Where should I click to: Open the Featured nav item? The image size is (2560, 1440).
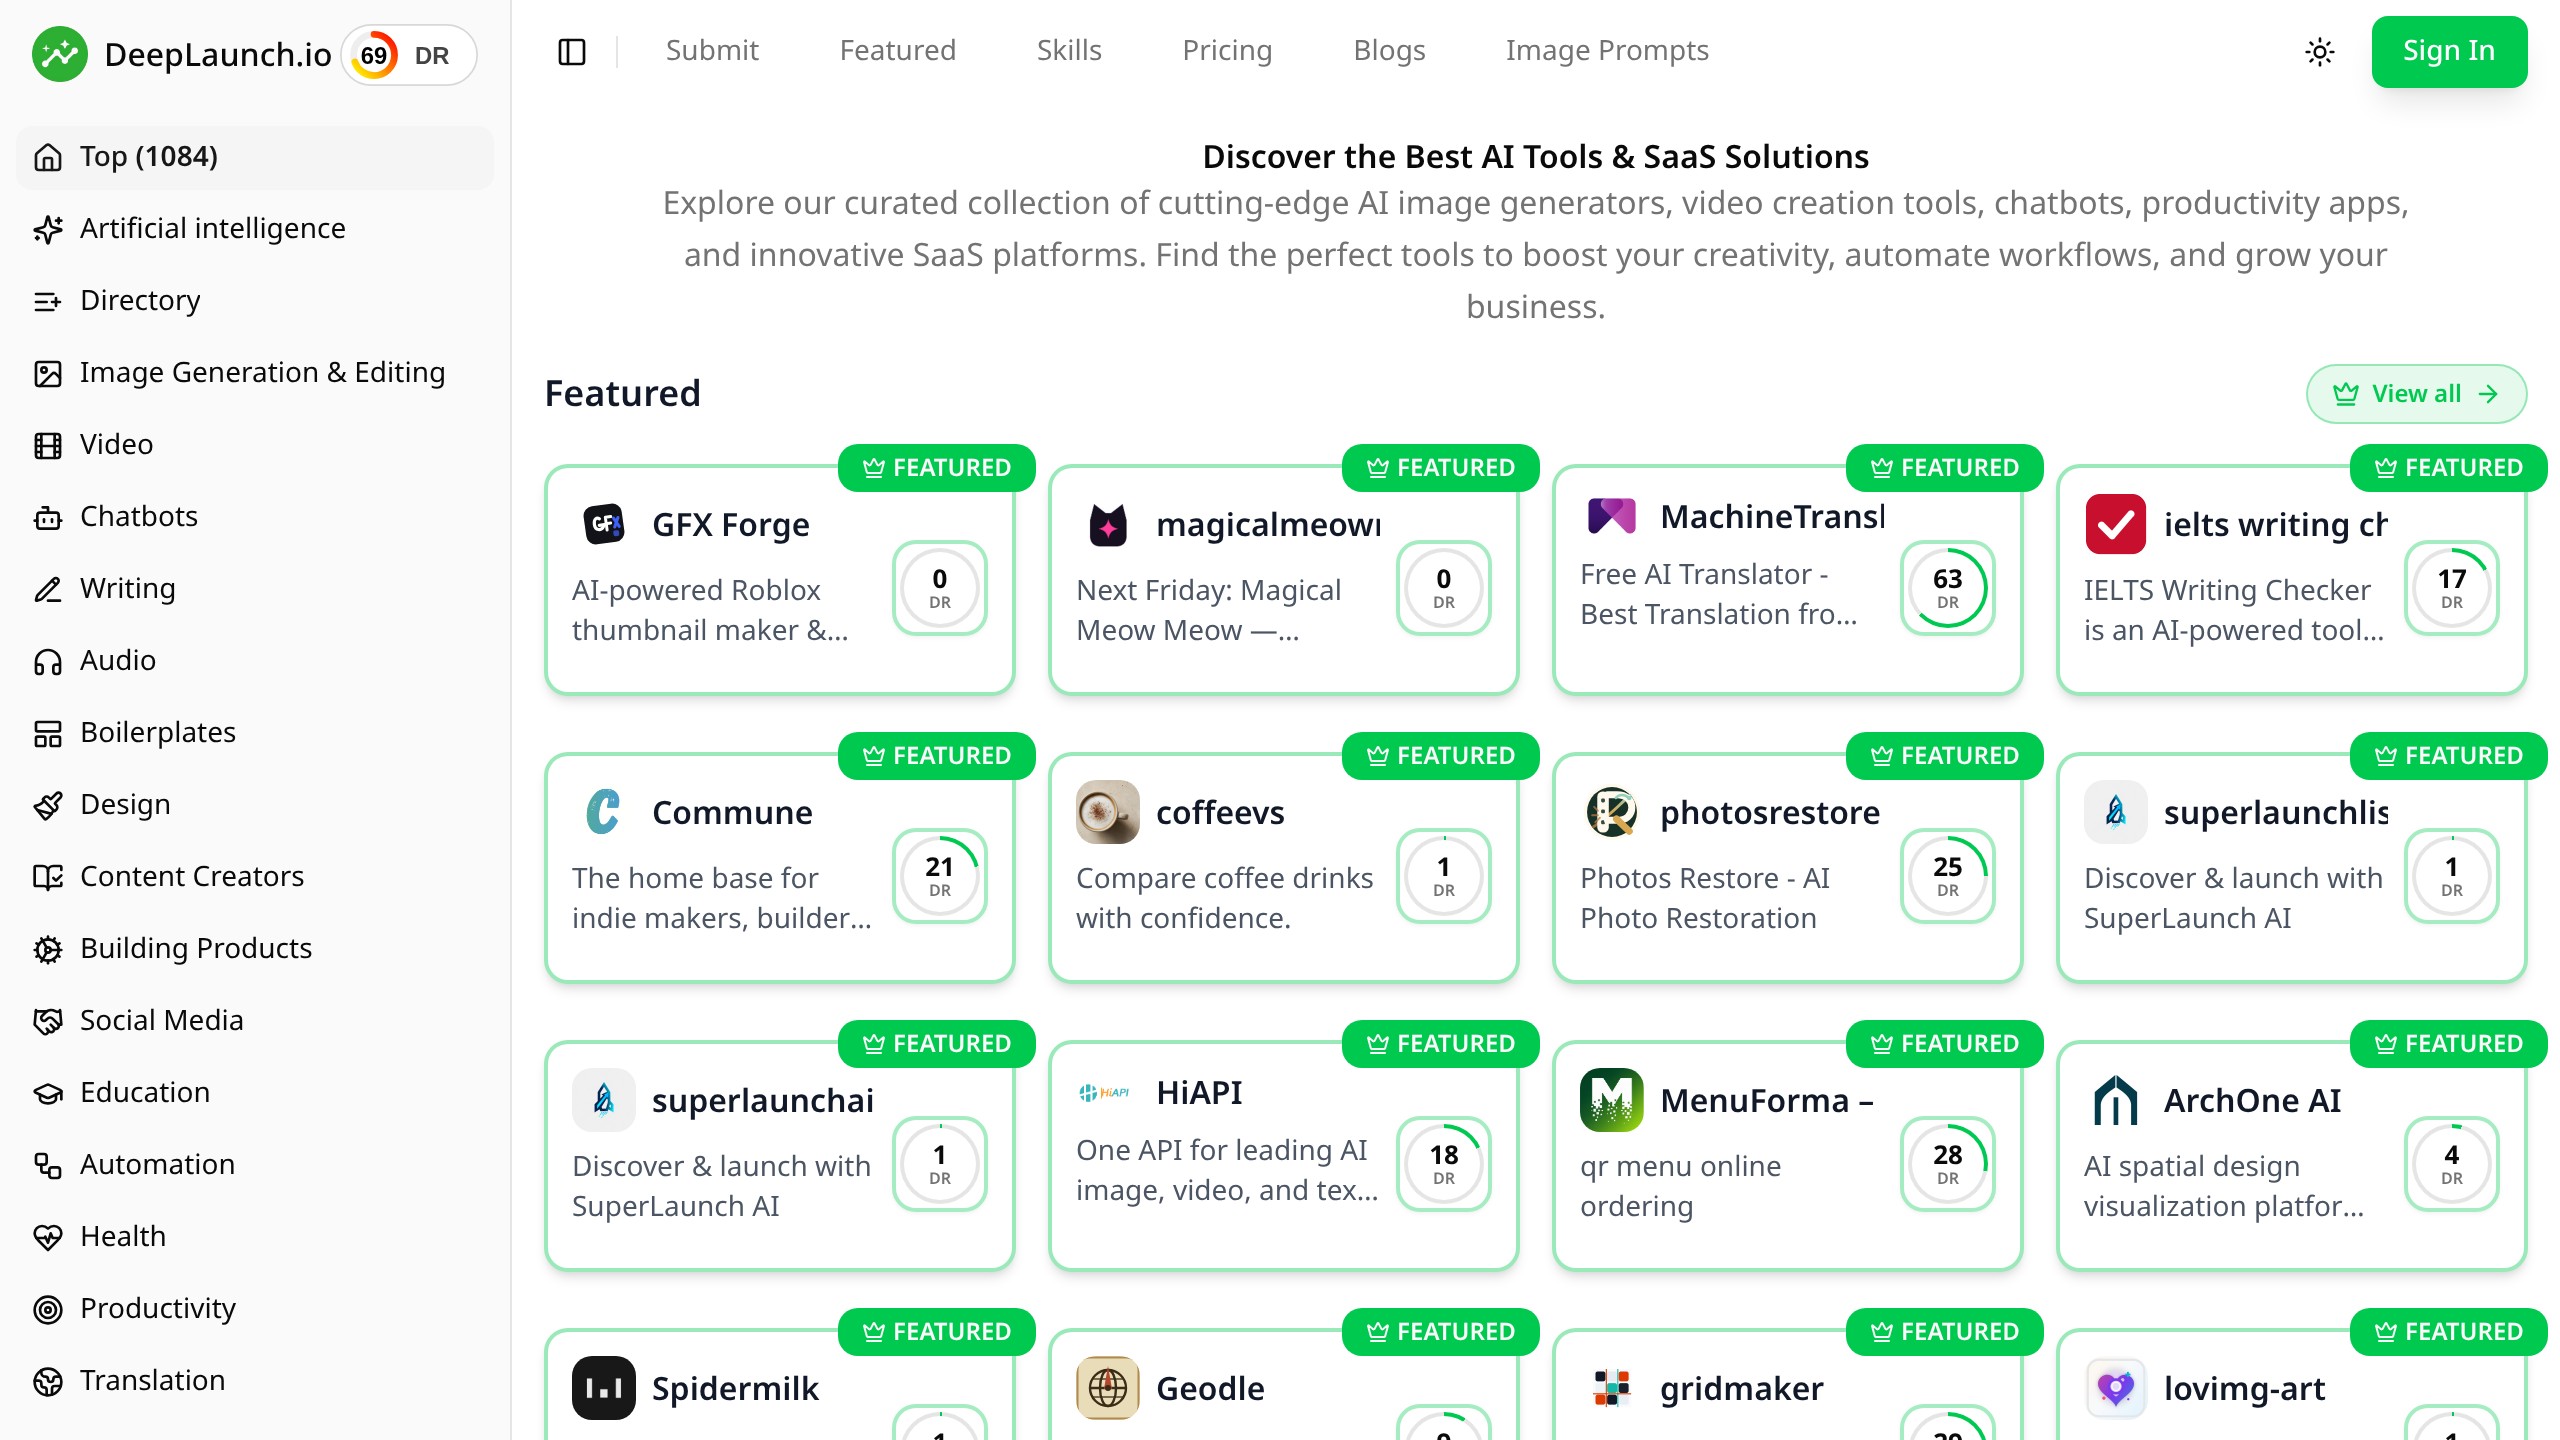coord(898,50)
